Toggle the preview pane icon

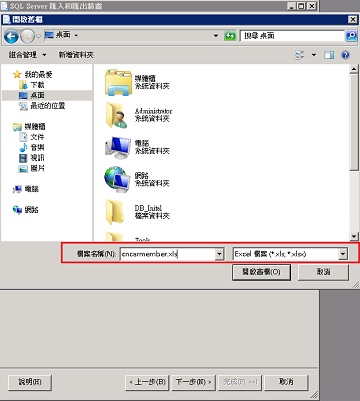(x=329, y=55)
